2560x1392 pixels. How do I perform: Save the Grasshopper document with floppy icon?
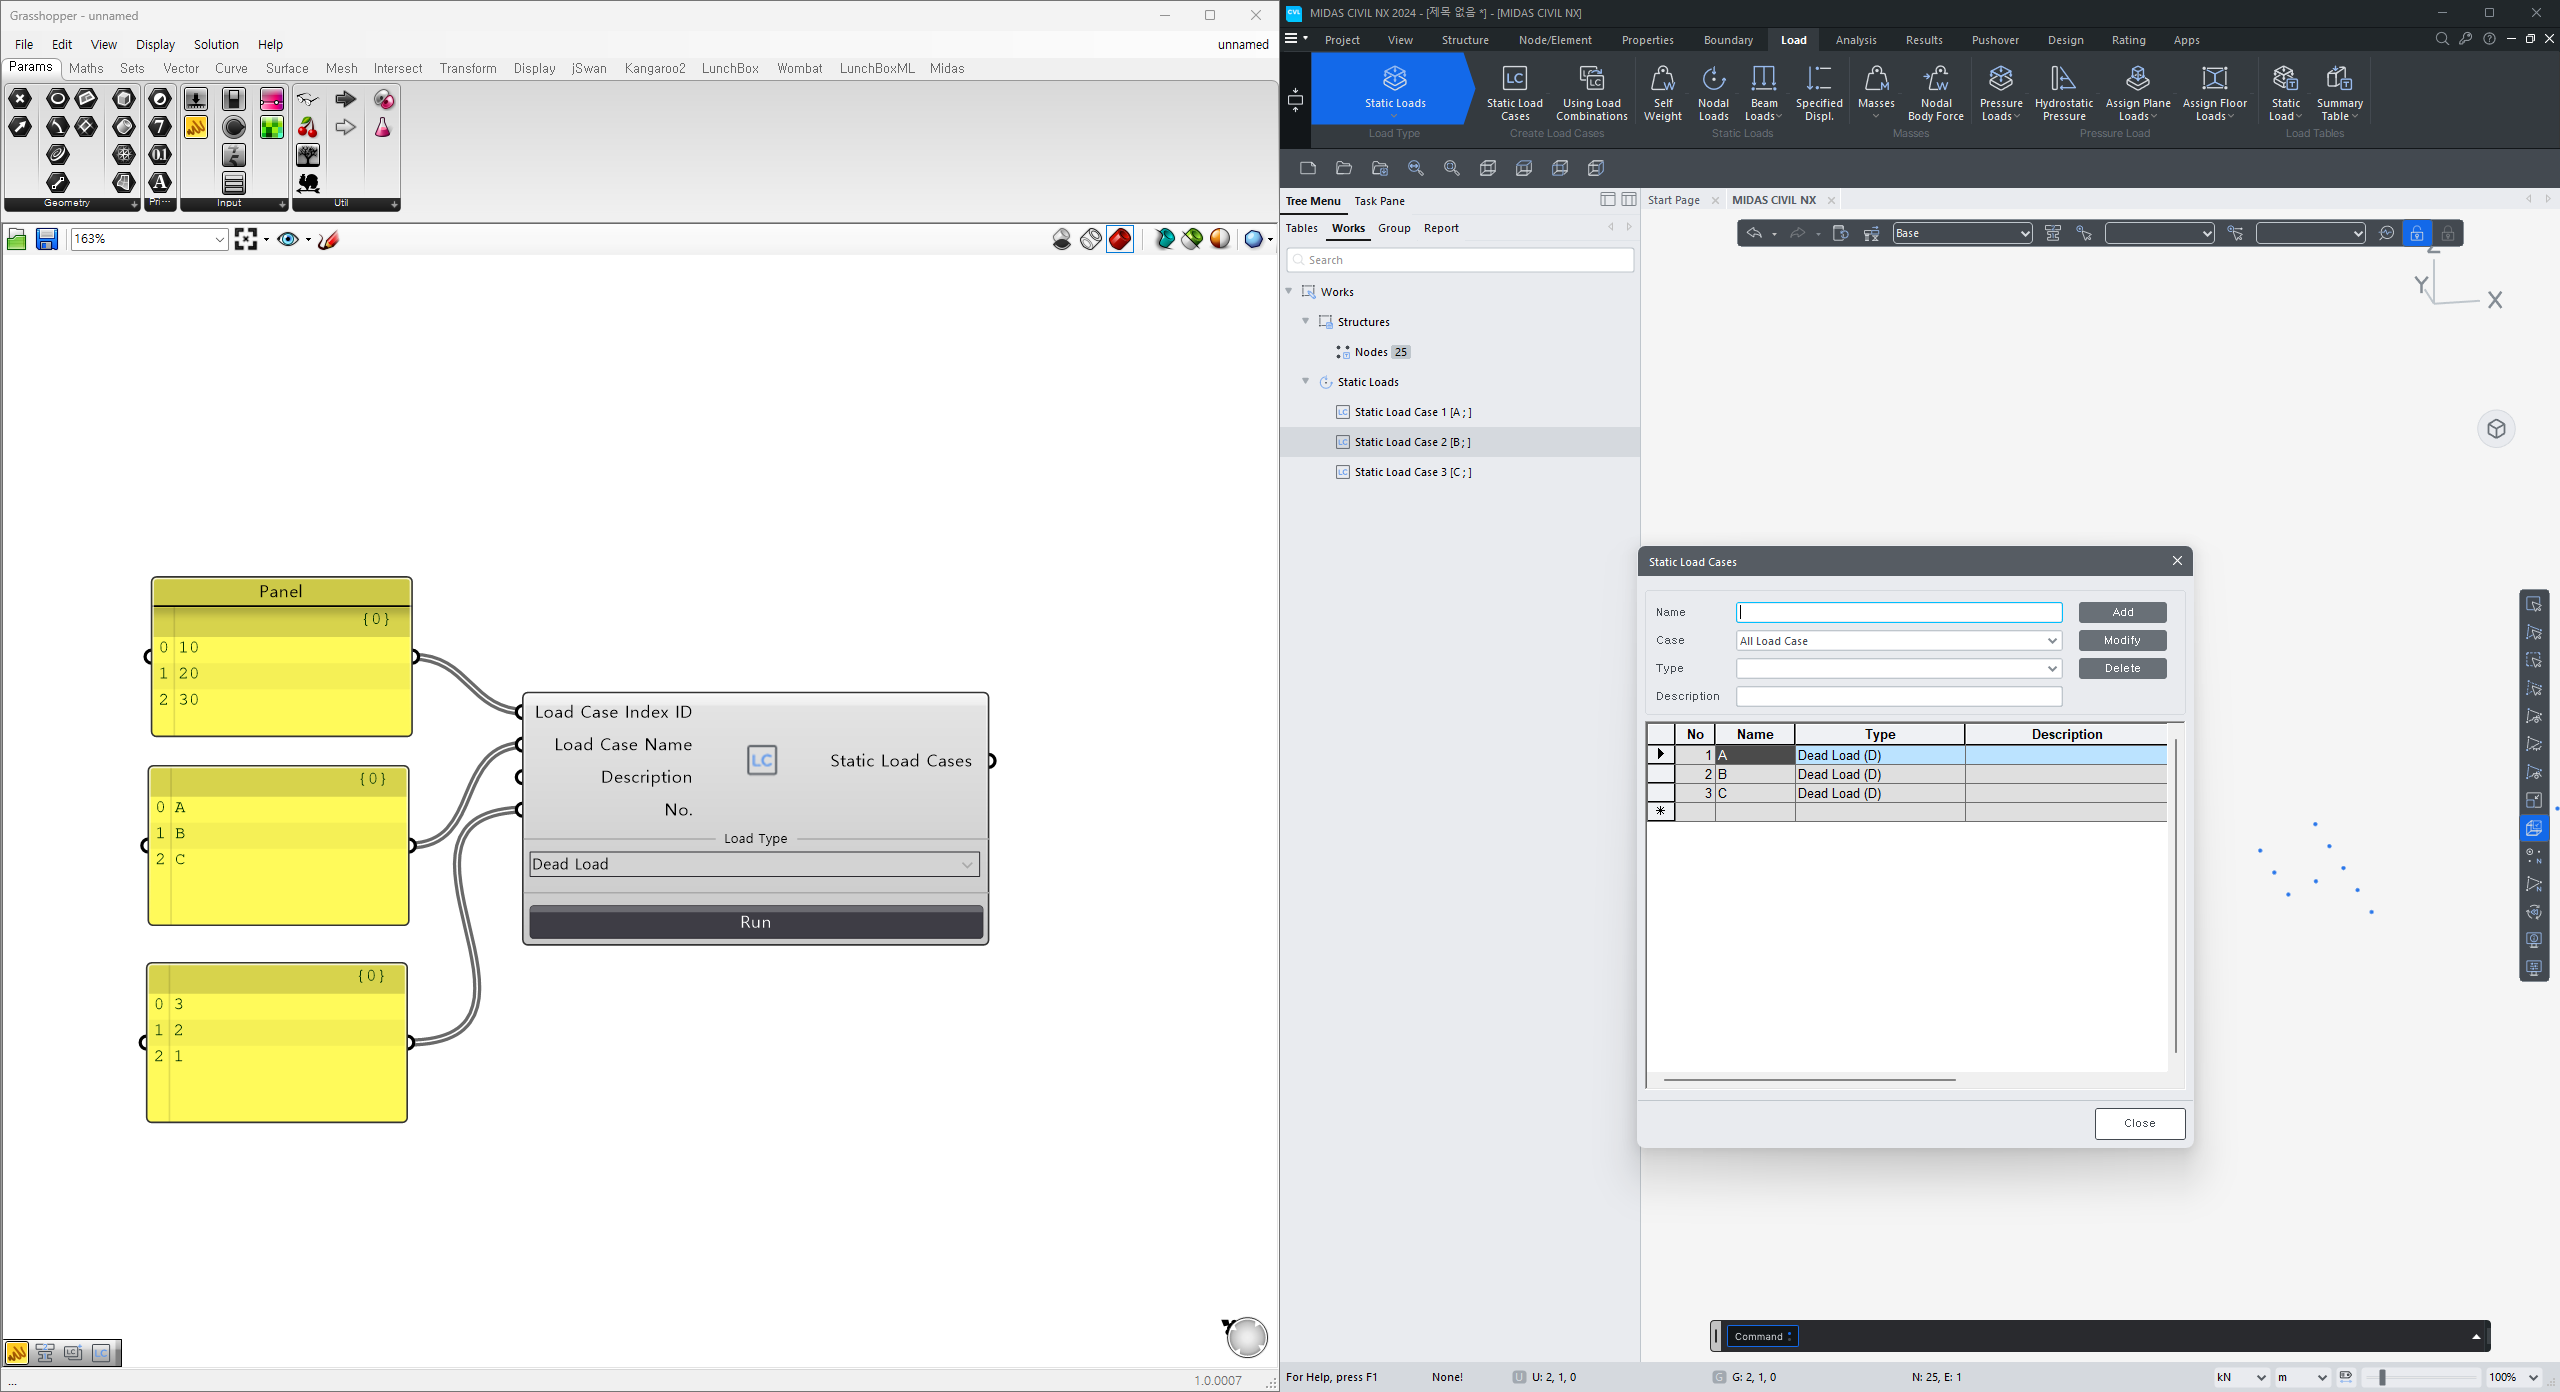(47, 239)
